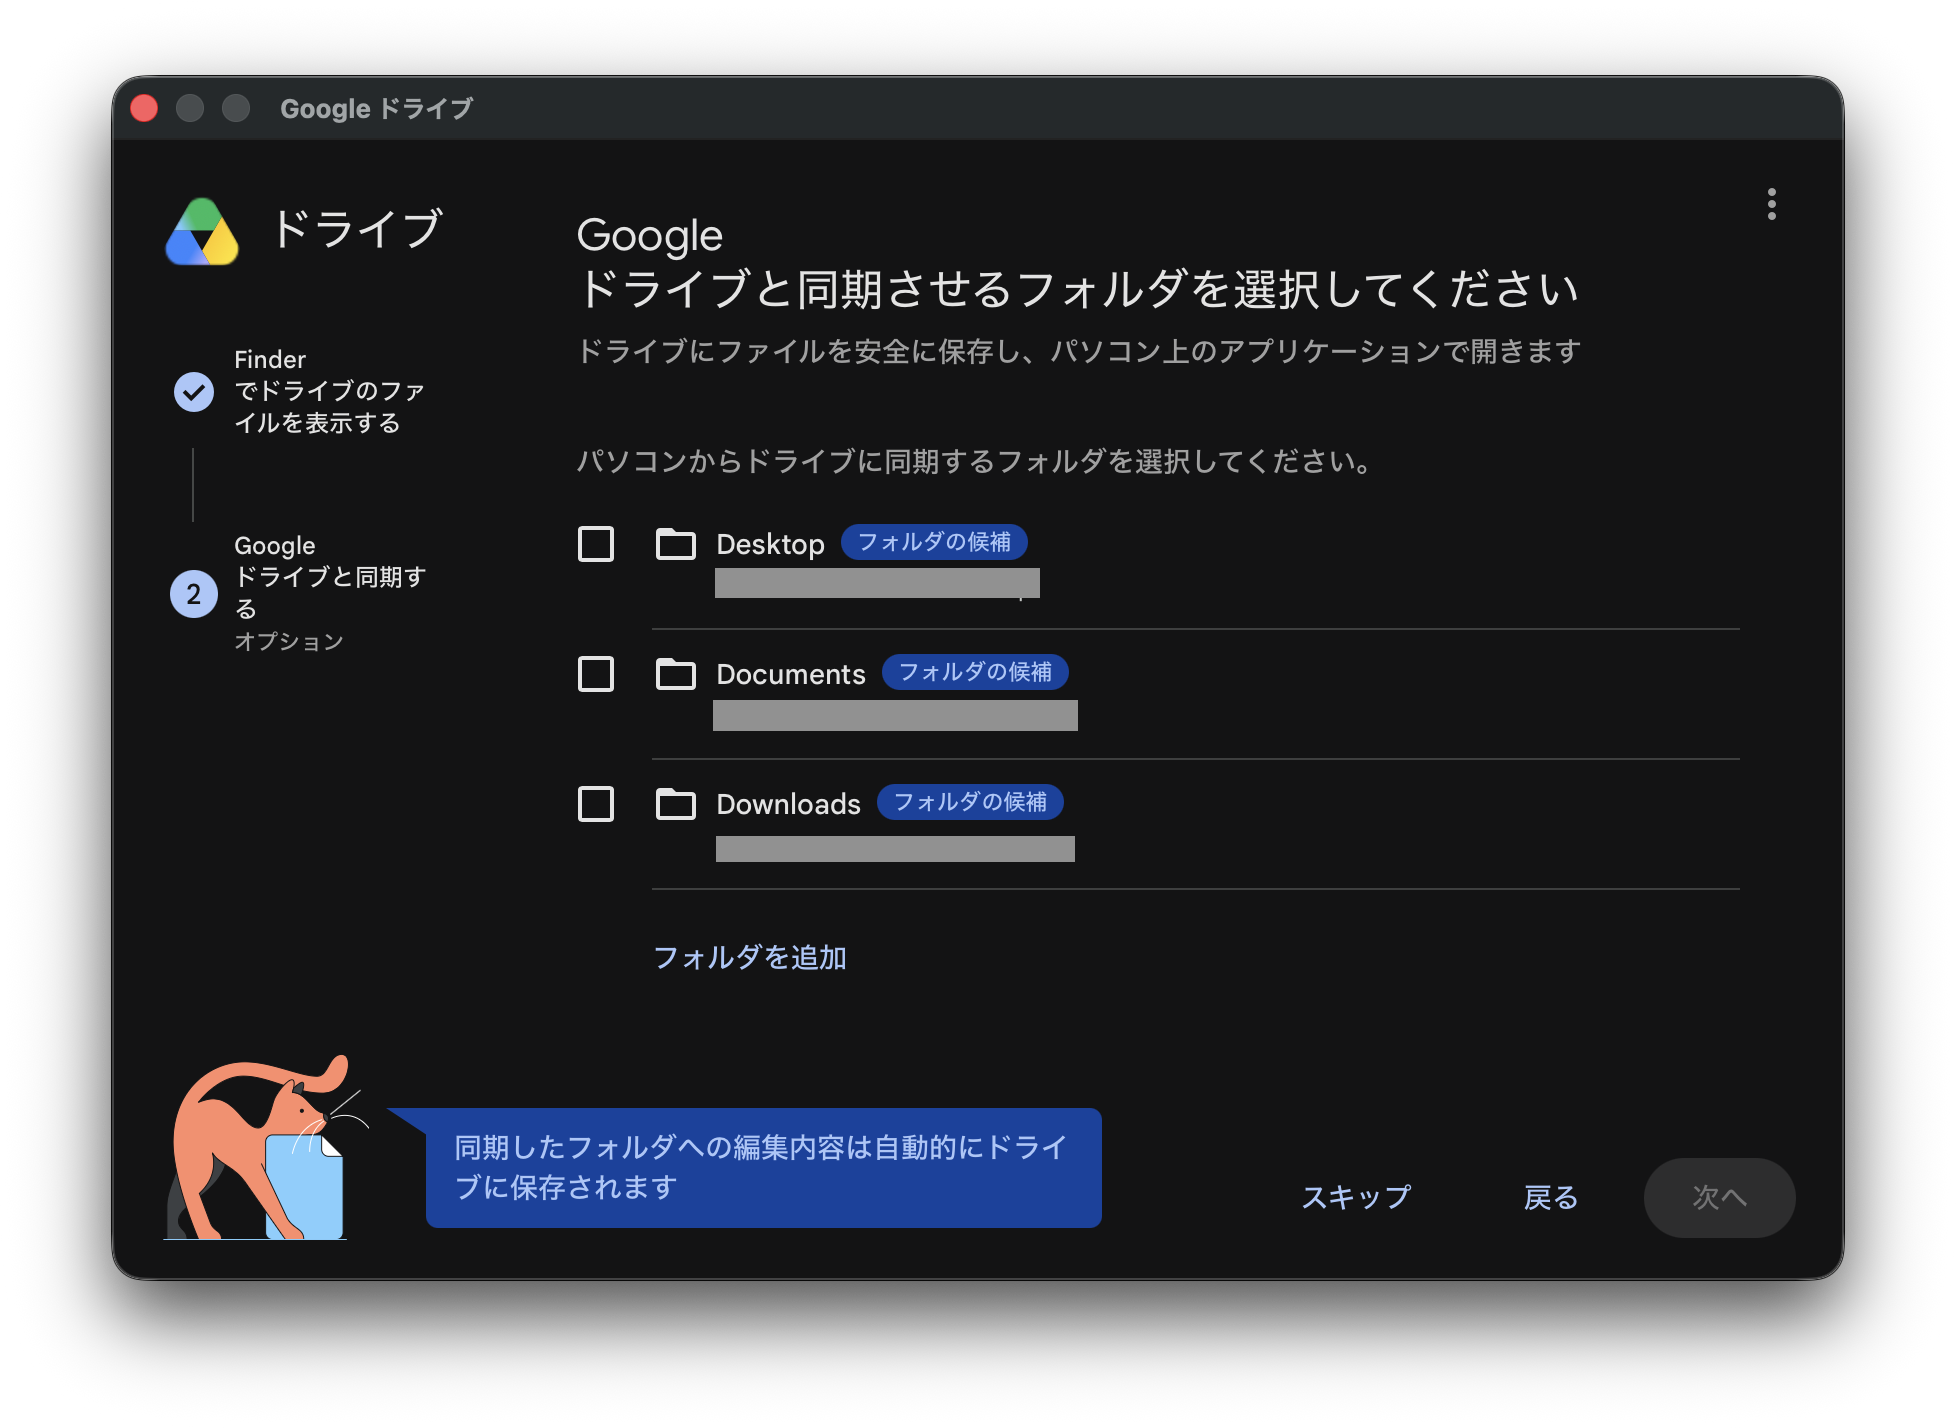Image resolution: width=1956 pixels, height=1428 pixels.
Task: Click the Documents folder icon
Action: click(676, 674)
